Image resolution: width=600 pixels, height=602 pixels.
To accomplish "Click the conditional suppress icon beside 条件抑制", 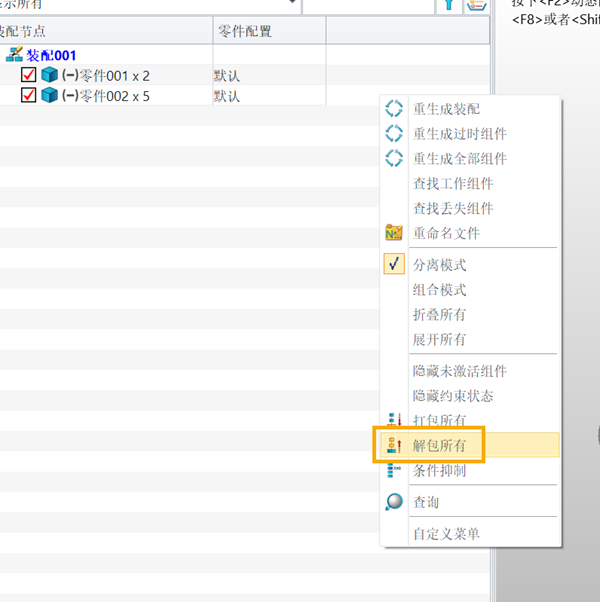I will coord(394,470).
